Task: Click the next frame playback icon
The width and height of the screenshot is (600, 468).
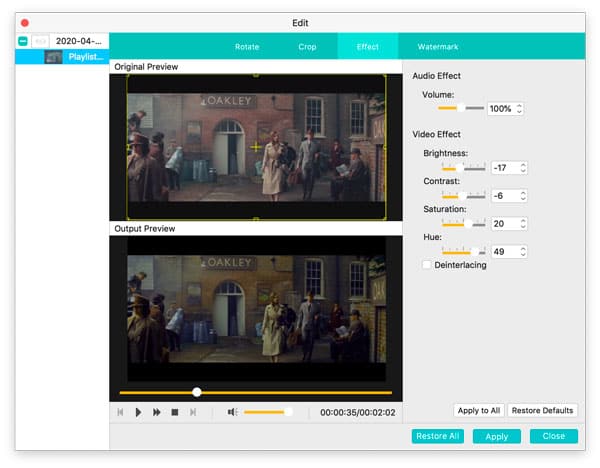Action: point(193,412)
